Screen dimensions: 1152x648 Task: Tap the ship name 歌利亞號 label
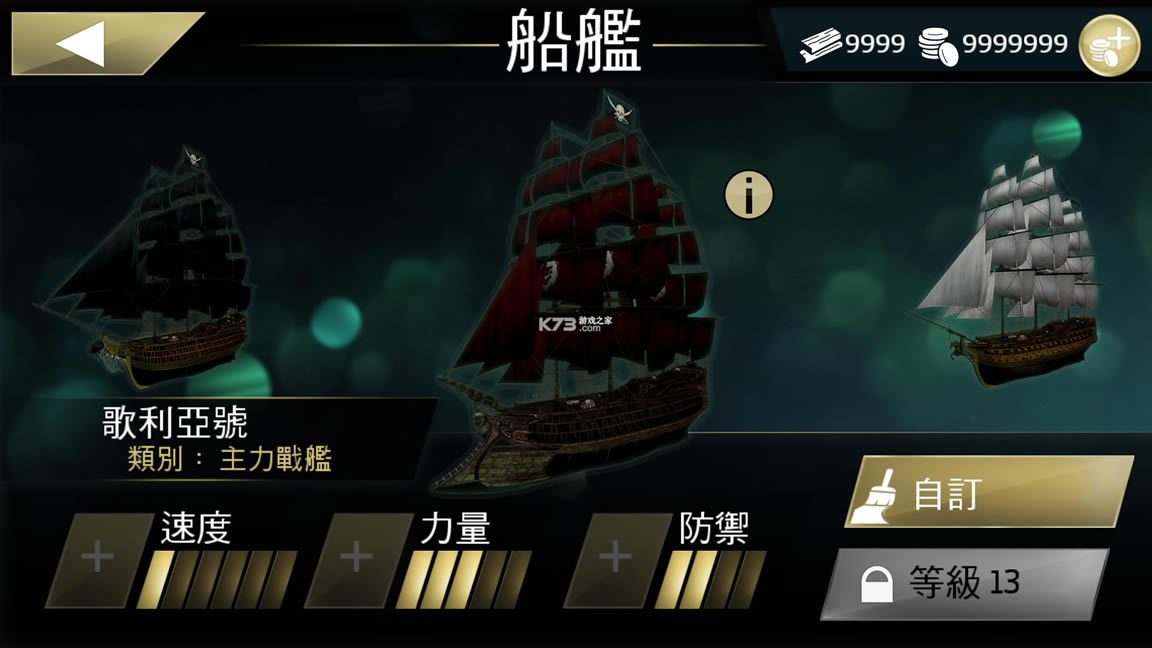pyautogui.click(x=175, y=422)
